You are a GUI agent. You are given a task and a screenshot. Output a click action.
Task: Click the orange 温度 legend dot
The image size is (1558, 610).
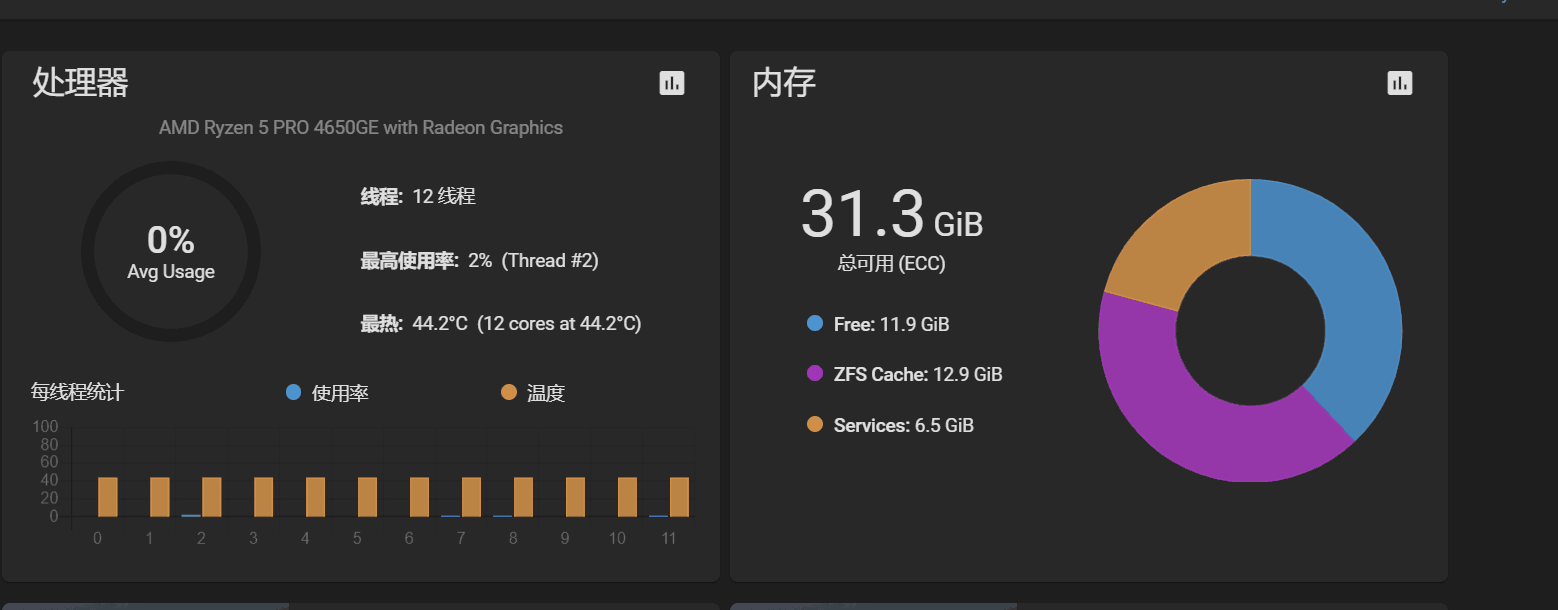509,393
